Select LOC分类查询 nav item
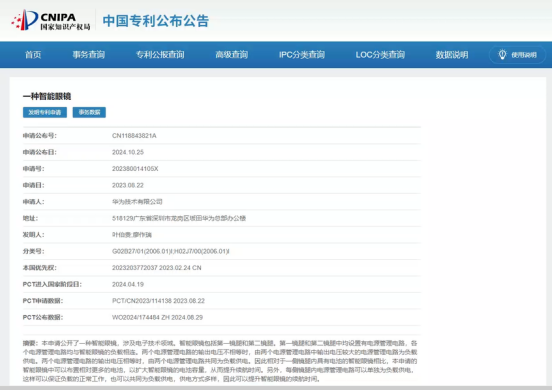 (x=380, y=55)
